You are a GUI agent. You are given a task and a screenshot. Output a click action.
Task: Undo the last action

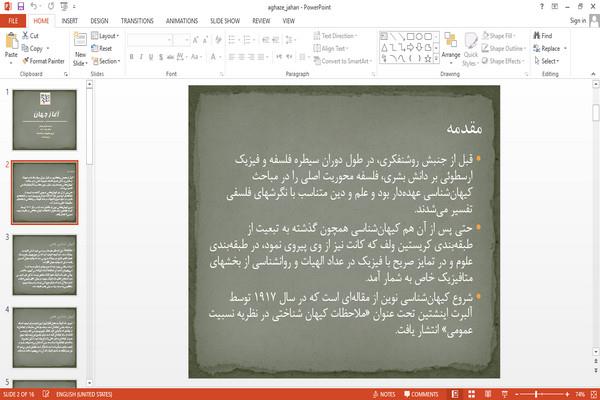(34, 7)
